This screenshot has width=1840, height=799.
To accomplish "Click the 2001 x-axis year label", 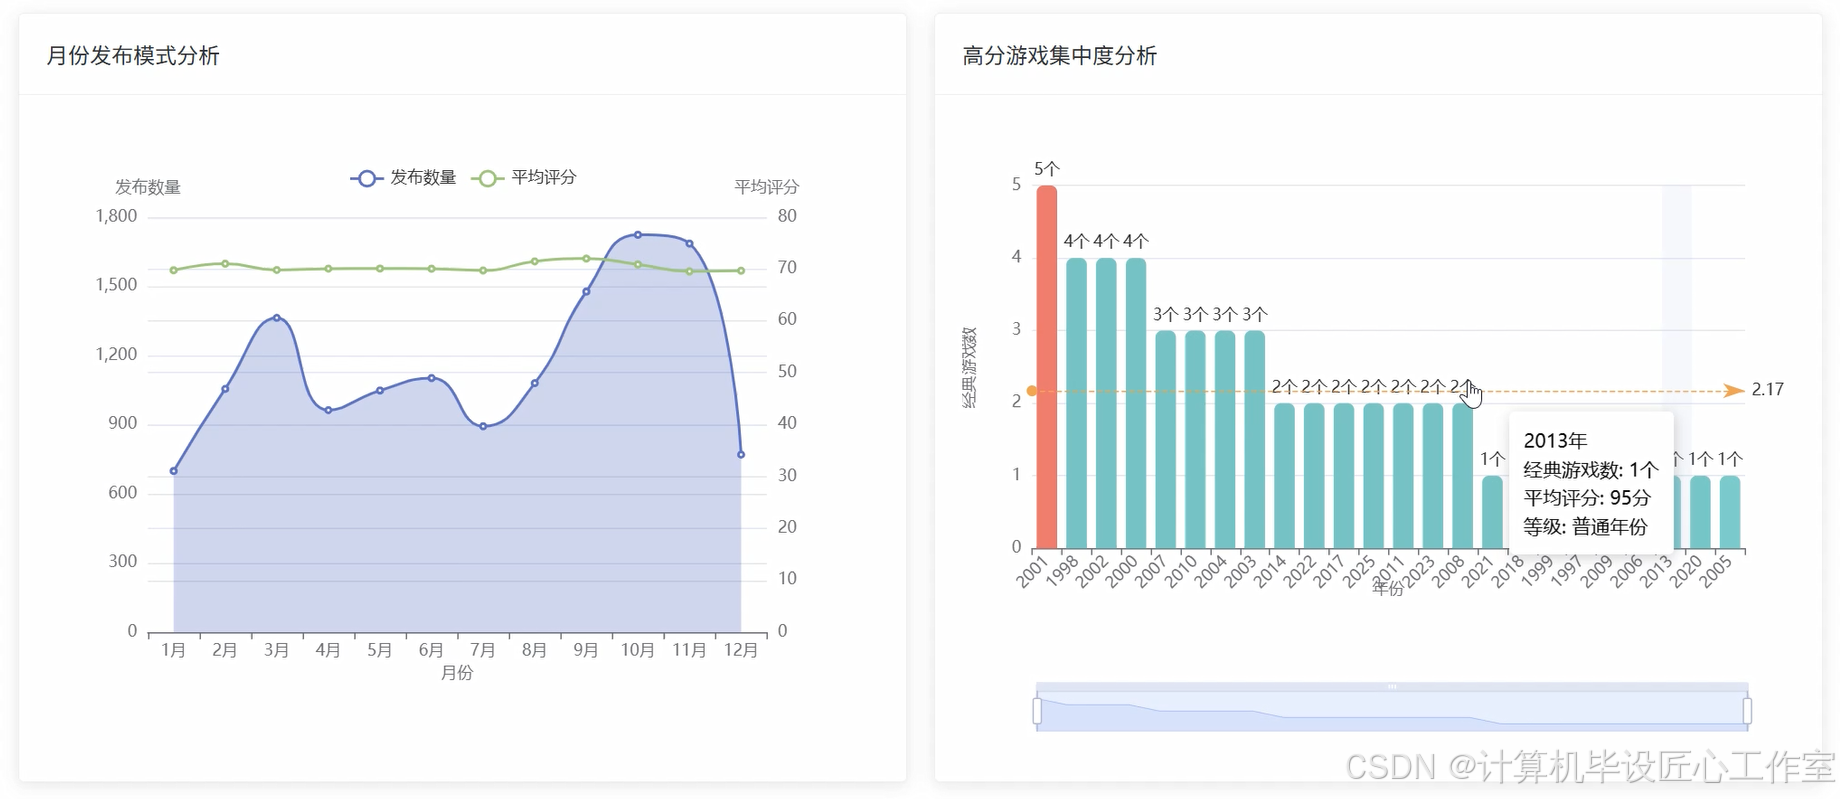I will (1031, 571).
